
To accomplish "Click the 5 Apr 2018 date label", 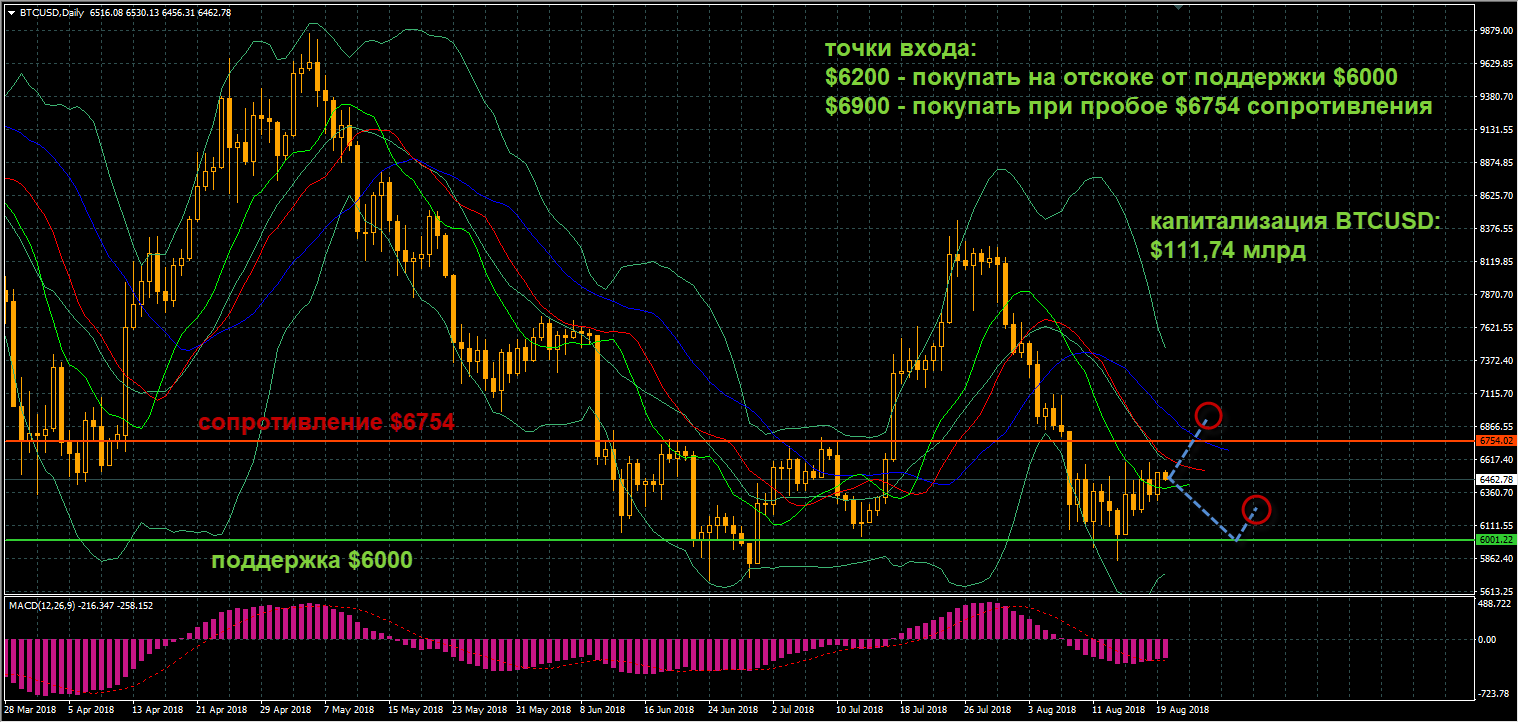I will [x=92, y=710].
